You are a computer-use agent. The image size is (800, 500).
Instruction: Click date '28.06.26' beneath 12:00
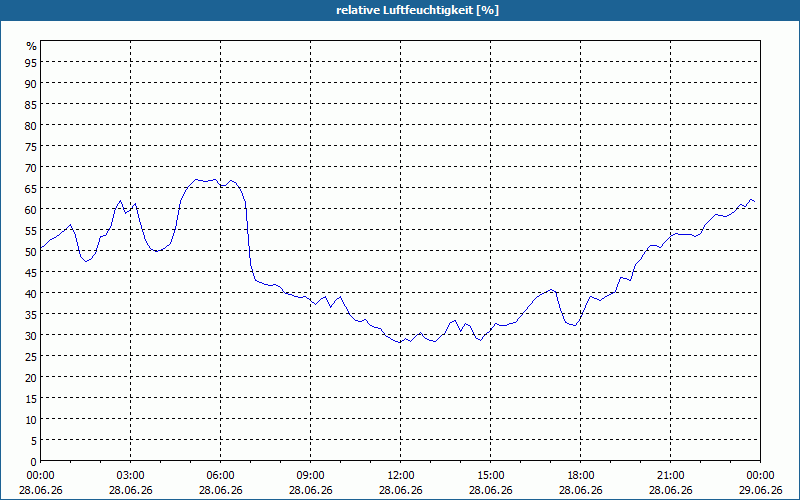[401, 490]
